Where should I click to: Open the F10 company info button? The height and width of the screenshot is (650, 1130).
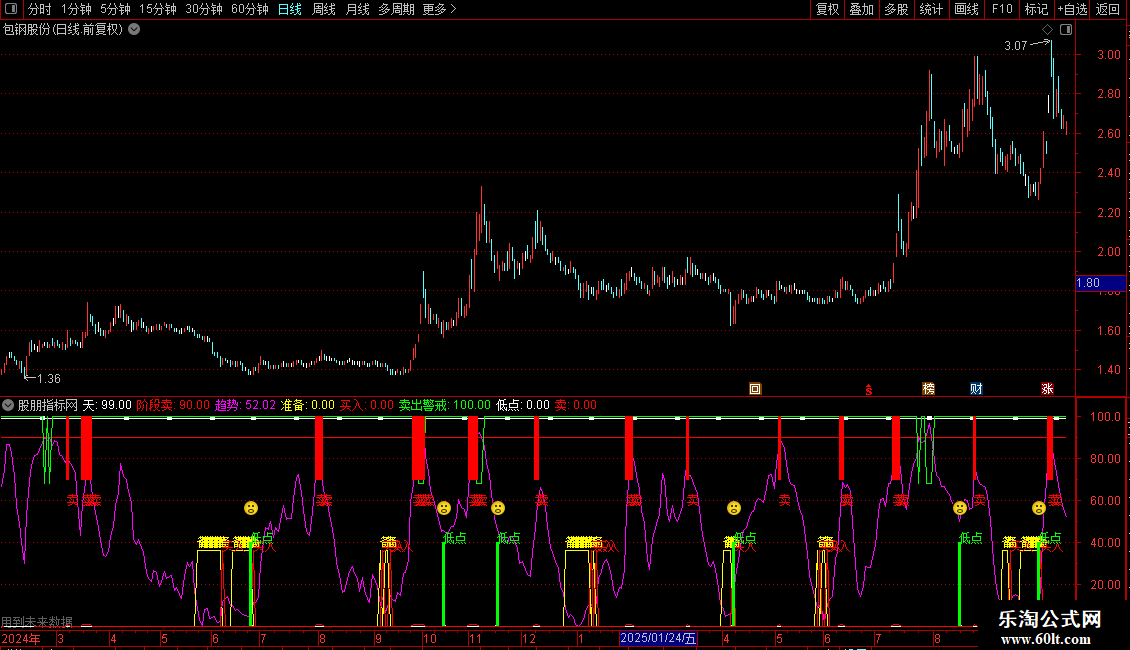click(1001, 9)
